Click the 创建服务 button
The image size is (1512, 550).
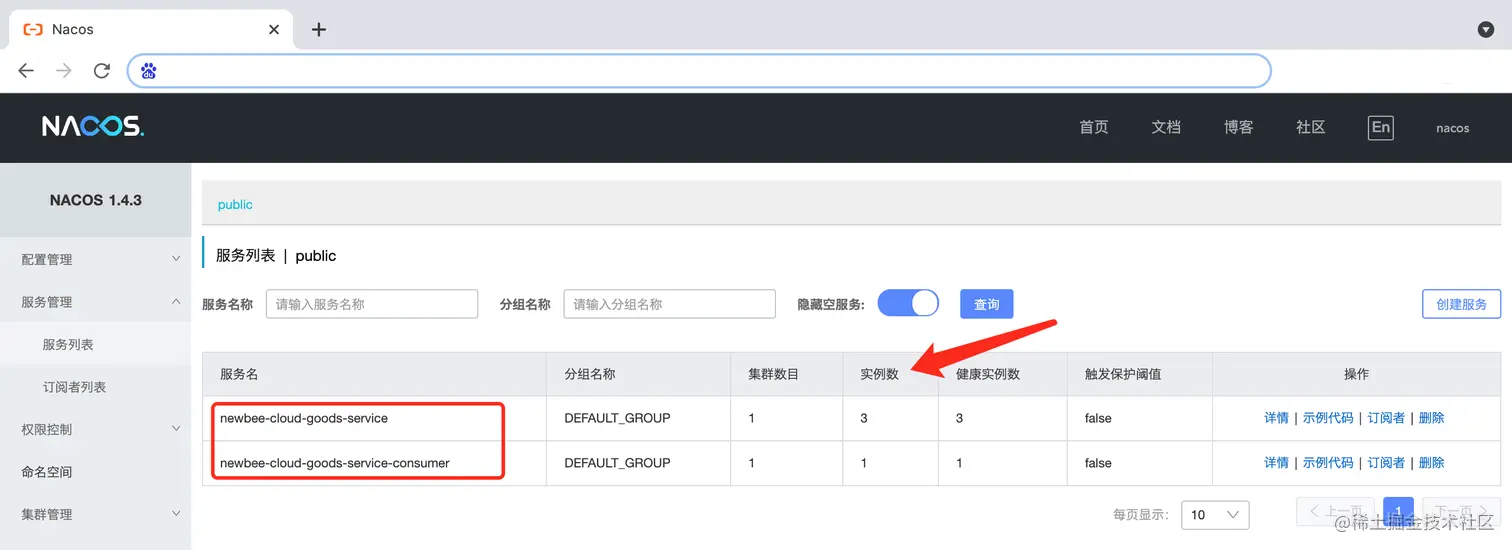pyautogui.click(x=1461, y=304)
